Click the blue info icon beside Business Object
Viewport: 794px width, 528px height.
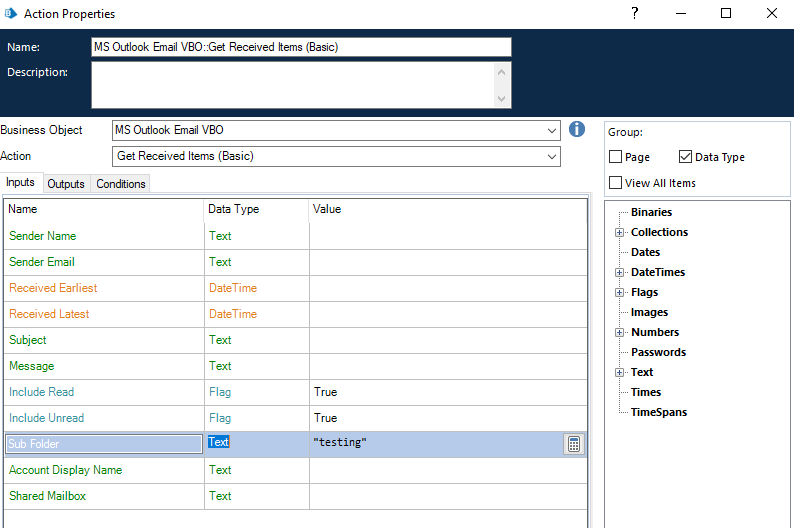[x=576, y=130]
